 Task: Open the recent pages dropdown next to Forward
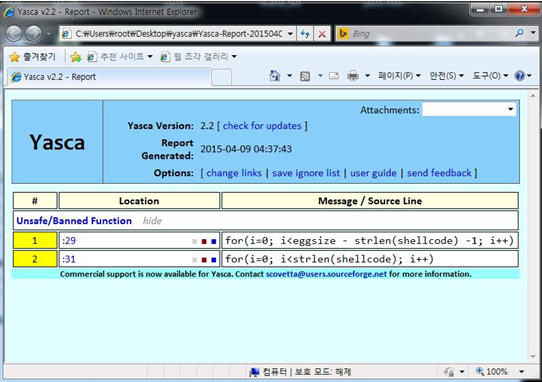[x=49, y=34]
